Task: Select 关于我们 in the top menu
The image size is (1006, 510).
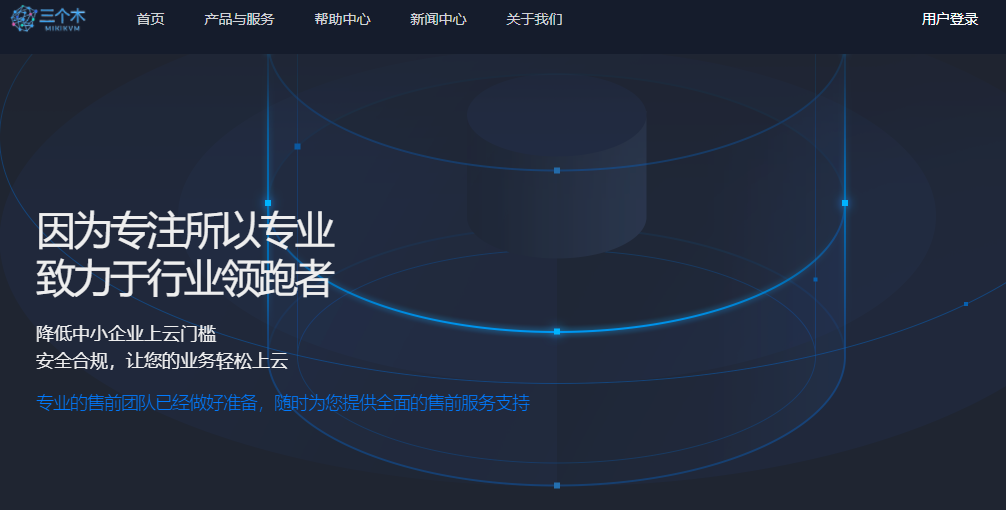Action: tap(534, 19)
